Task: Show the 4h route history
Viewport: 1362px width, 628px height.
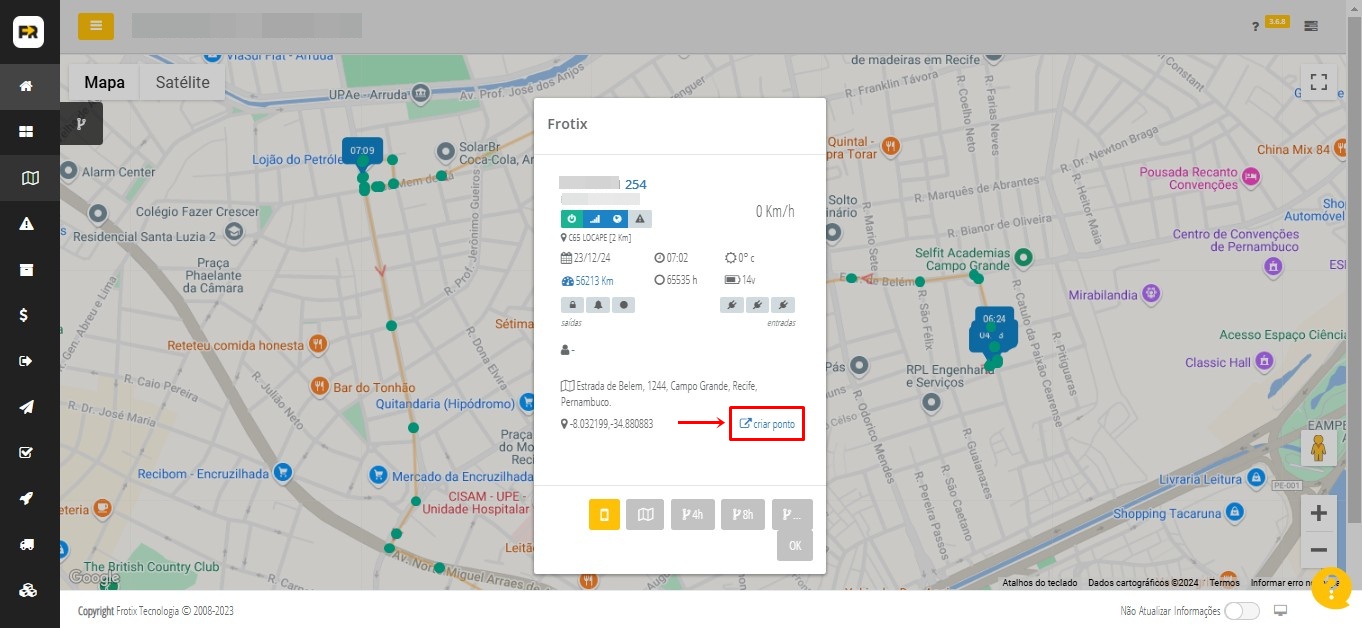Action: coord(692,515)
